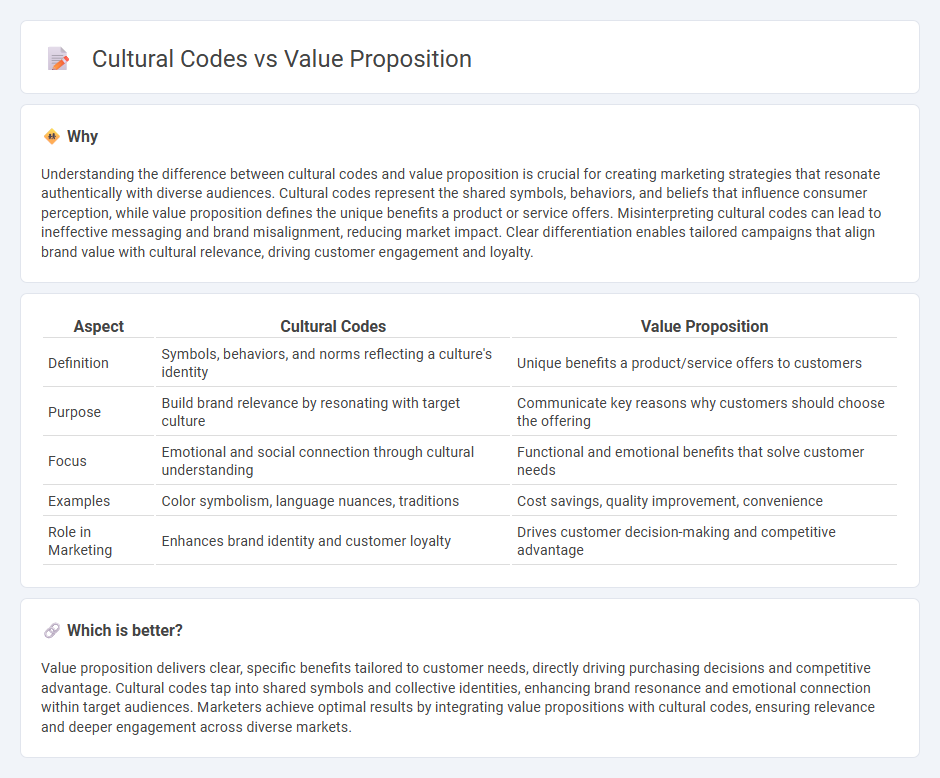
Task: Click the chain link icon by Which is better?
Action: (x=52, y=631)
